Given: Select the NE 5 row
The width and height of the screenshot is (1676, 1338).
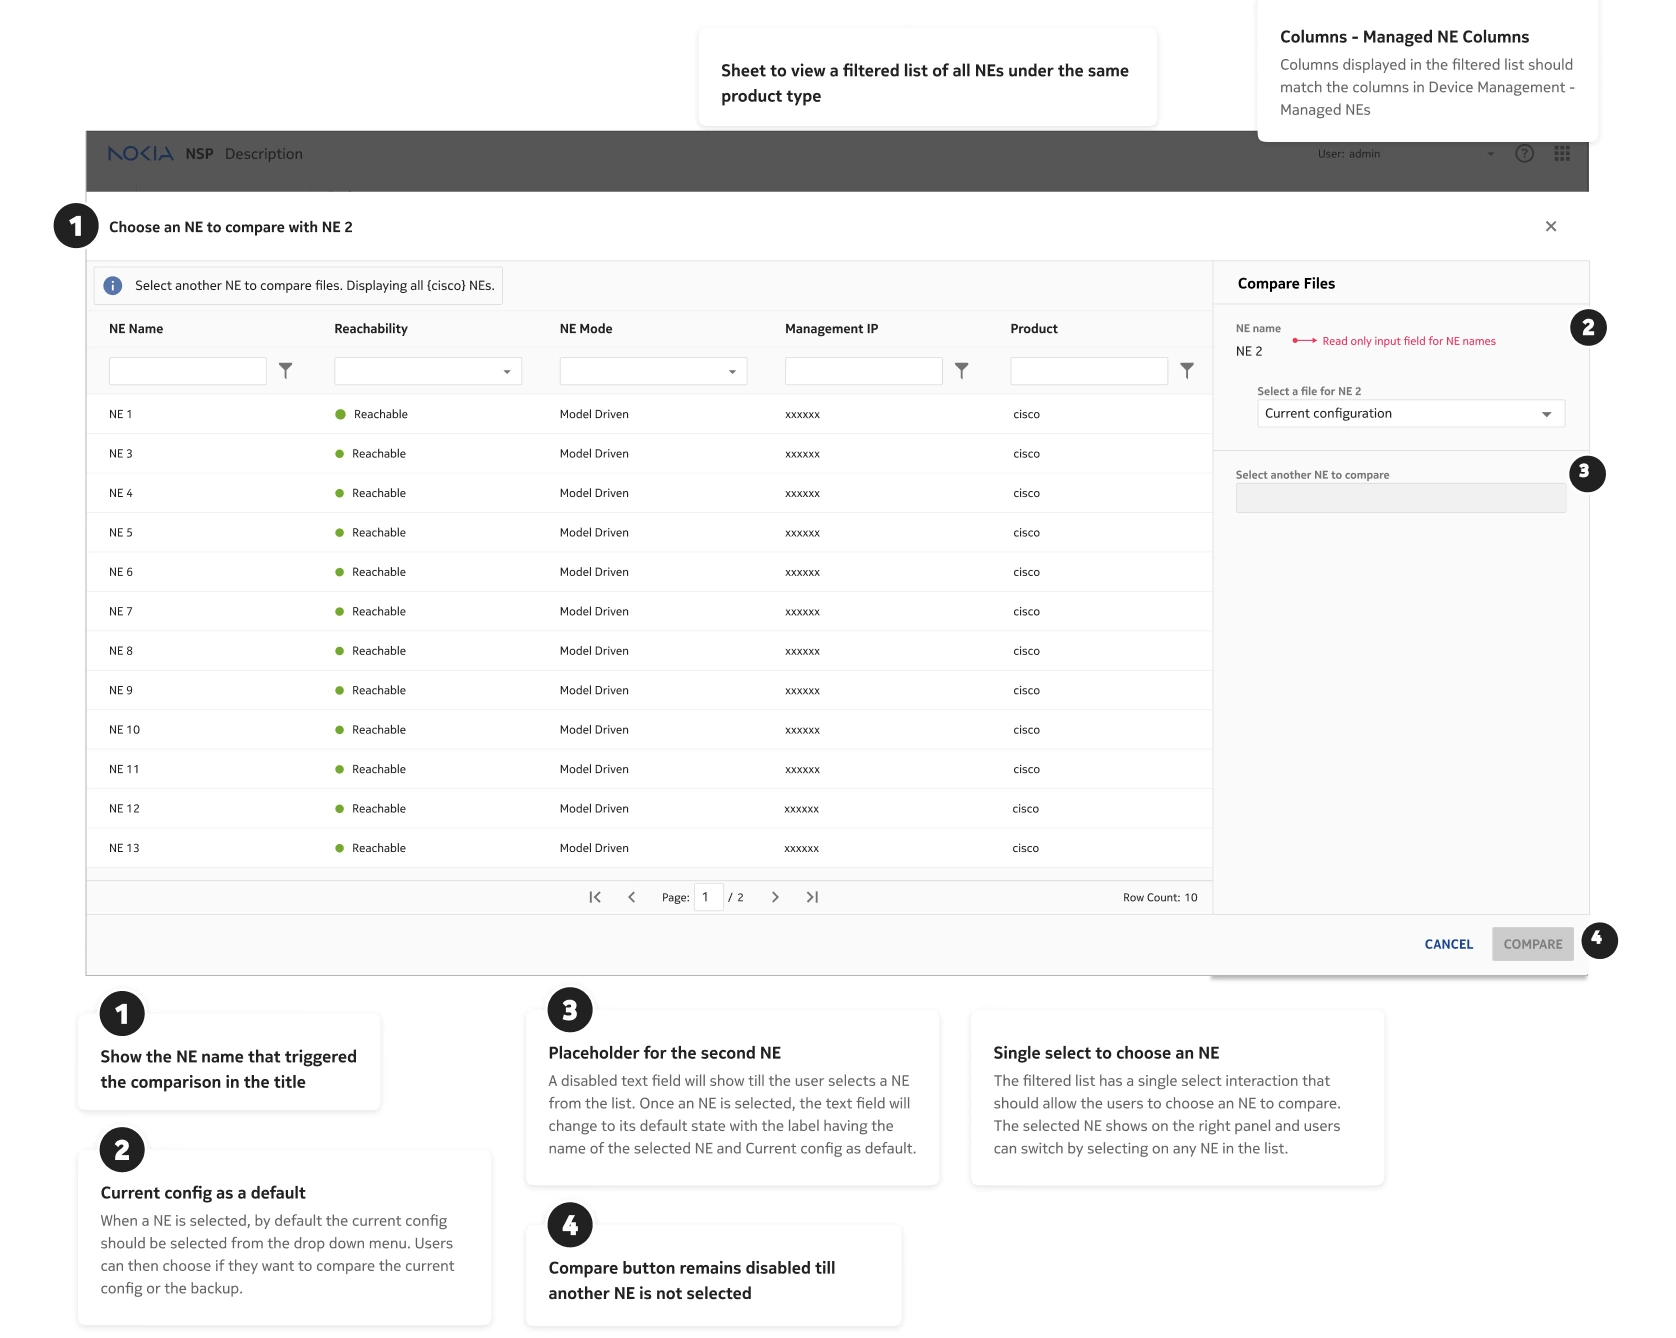Looking at the screenshot, I should (x=649, y=533).
